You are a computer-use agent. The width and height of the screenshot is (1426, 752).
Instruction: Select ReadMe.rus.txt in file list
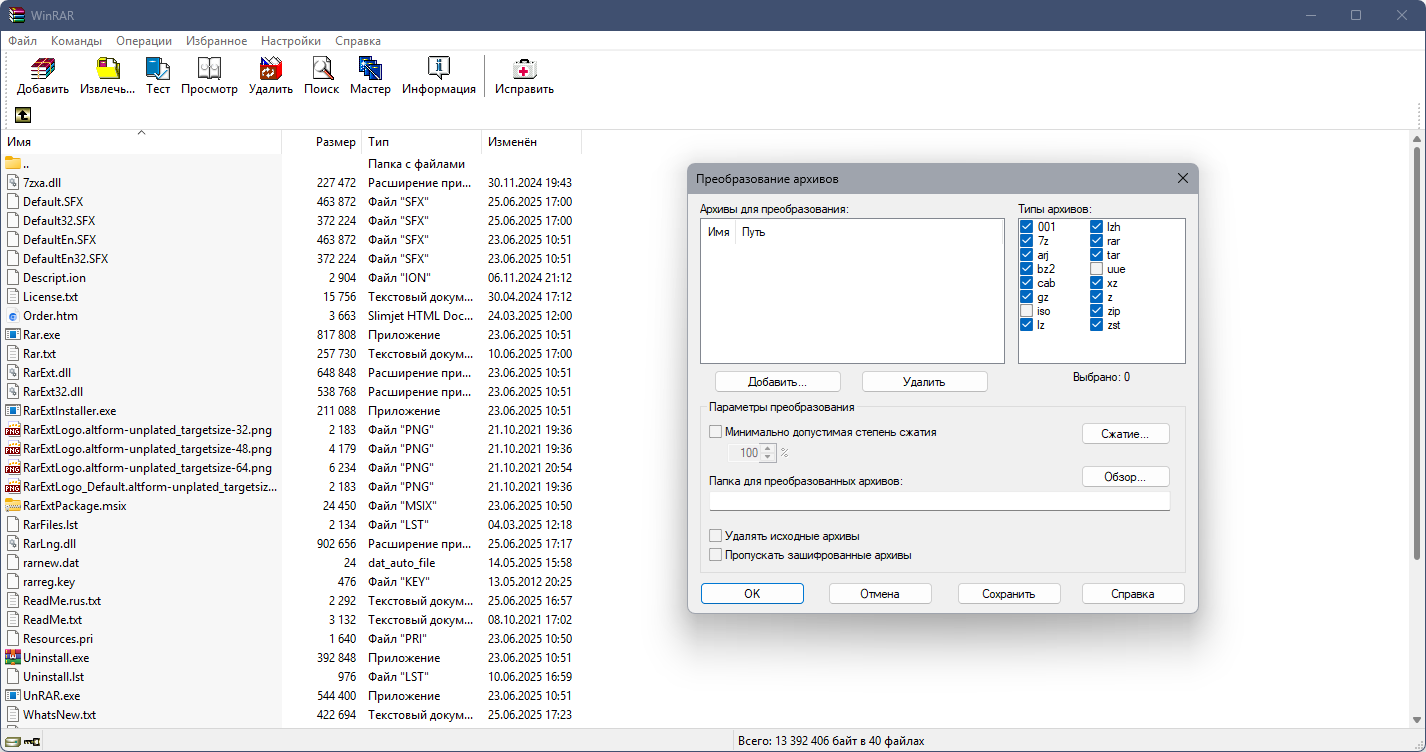pos(62,601)
